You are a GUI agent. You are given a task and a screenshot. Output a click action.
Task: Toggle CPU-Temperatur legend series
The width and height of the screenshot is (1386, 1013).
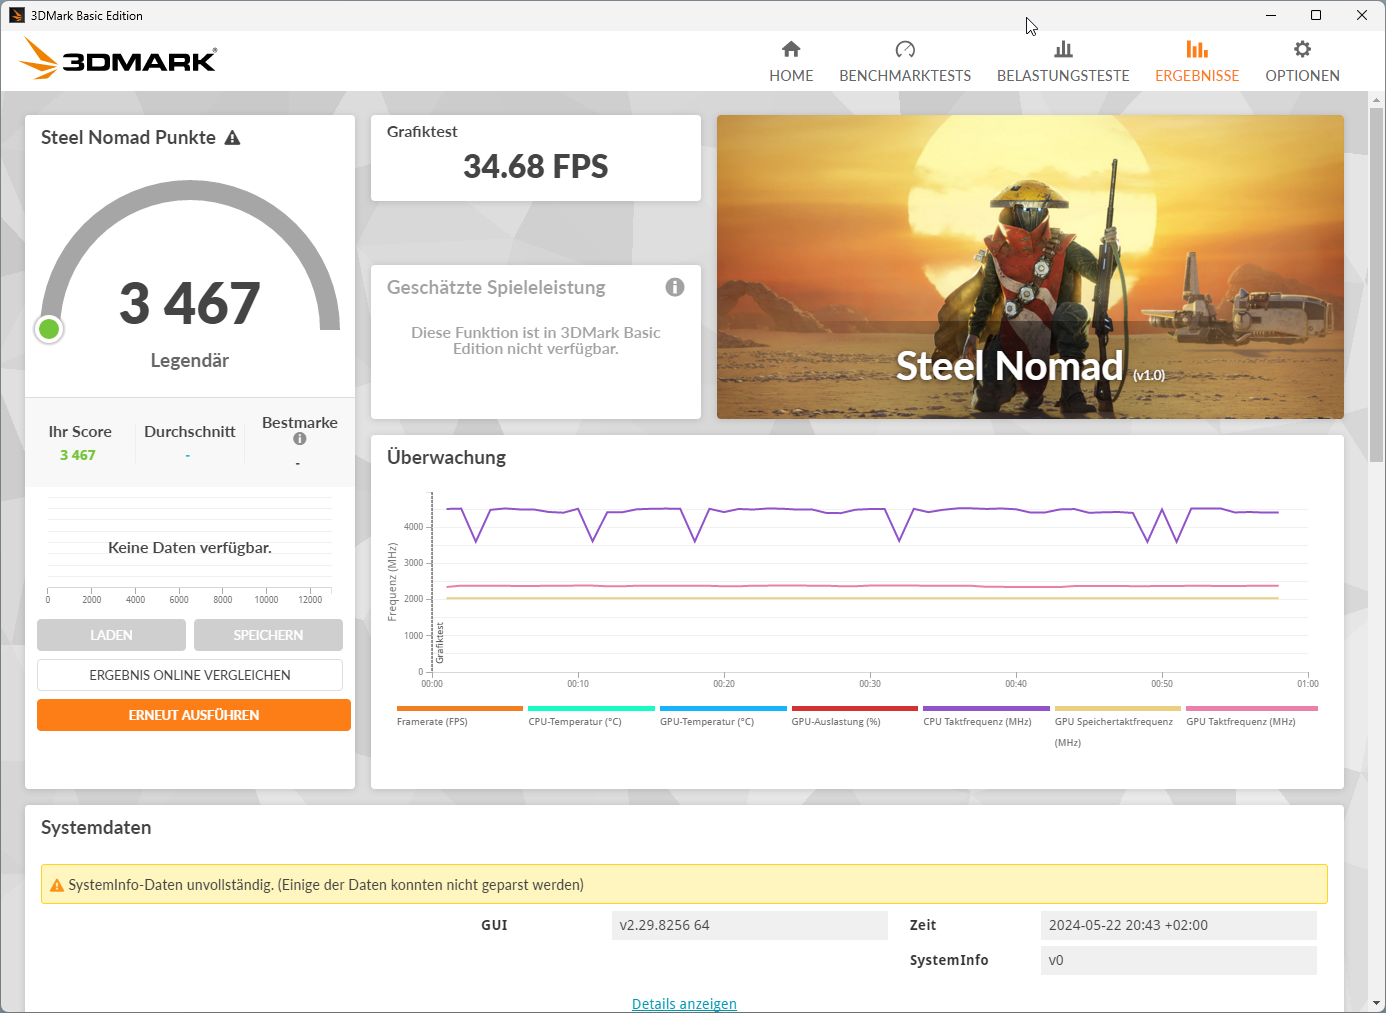click(x=591, y=716)
